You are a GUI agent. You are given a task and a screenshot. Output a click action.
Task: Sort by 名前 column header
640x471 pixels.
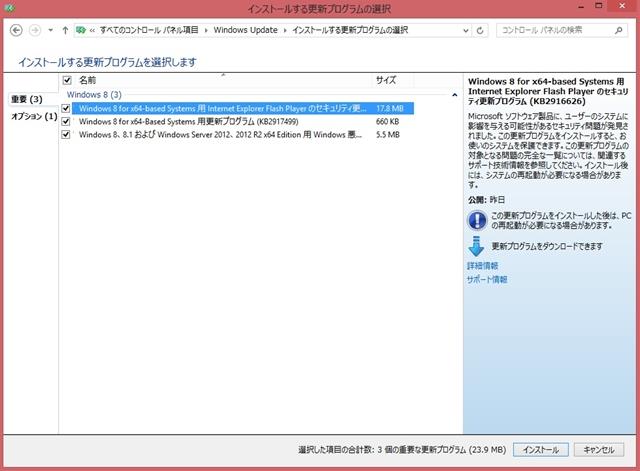pos(88,80)
